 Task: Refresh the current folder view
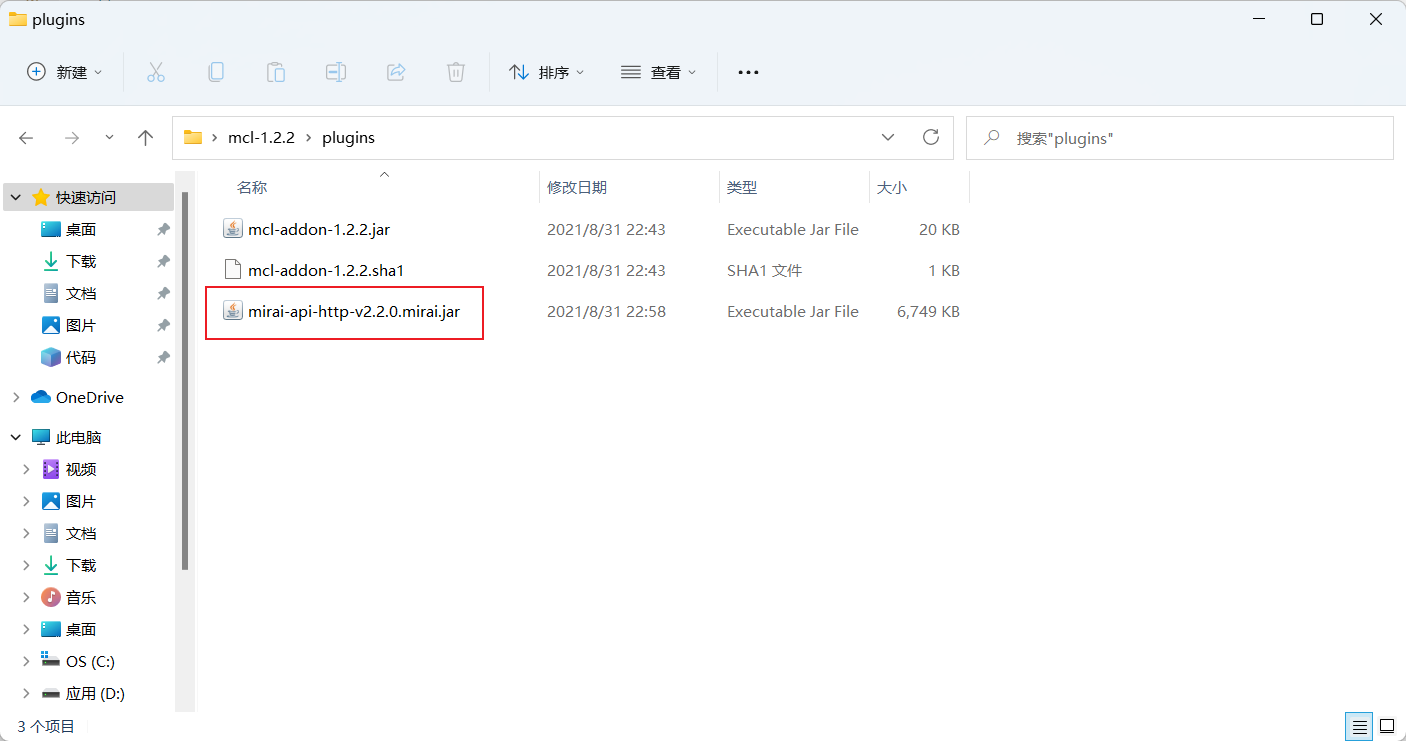tap(931, 138)
